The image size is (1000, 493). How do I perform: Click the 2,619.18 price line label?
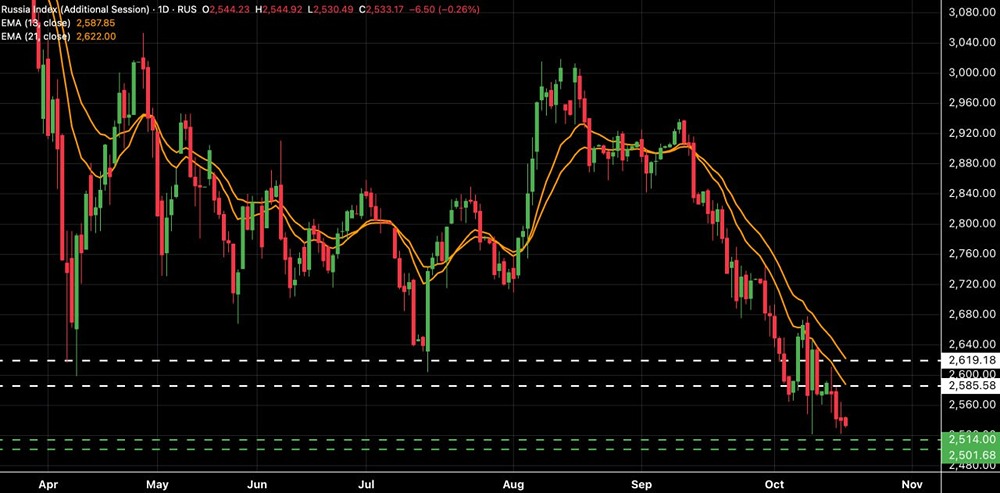[972, 360]
